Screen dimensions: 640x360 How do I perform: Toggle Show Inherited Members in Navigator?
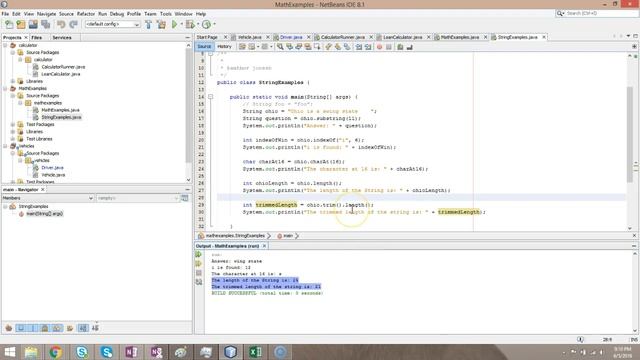9,328
